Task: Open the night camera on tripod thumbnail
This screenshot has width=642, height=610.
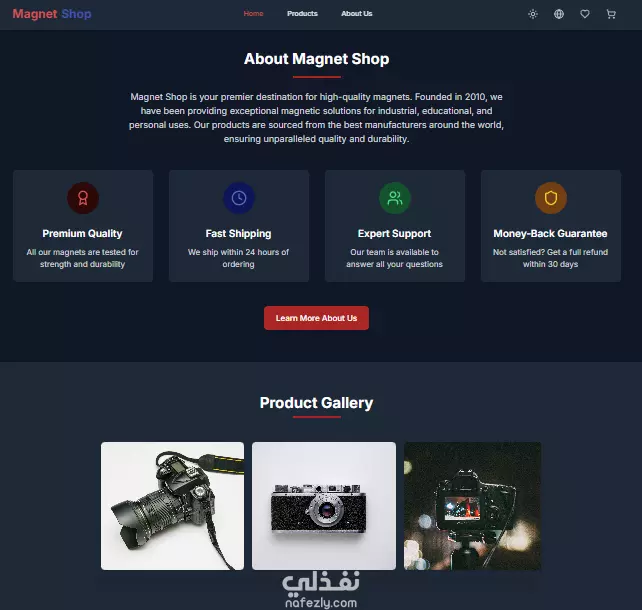Action: coord(472,506)
